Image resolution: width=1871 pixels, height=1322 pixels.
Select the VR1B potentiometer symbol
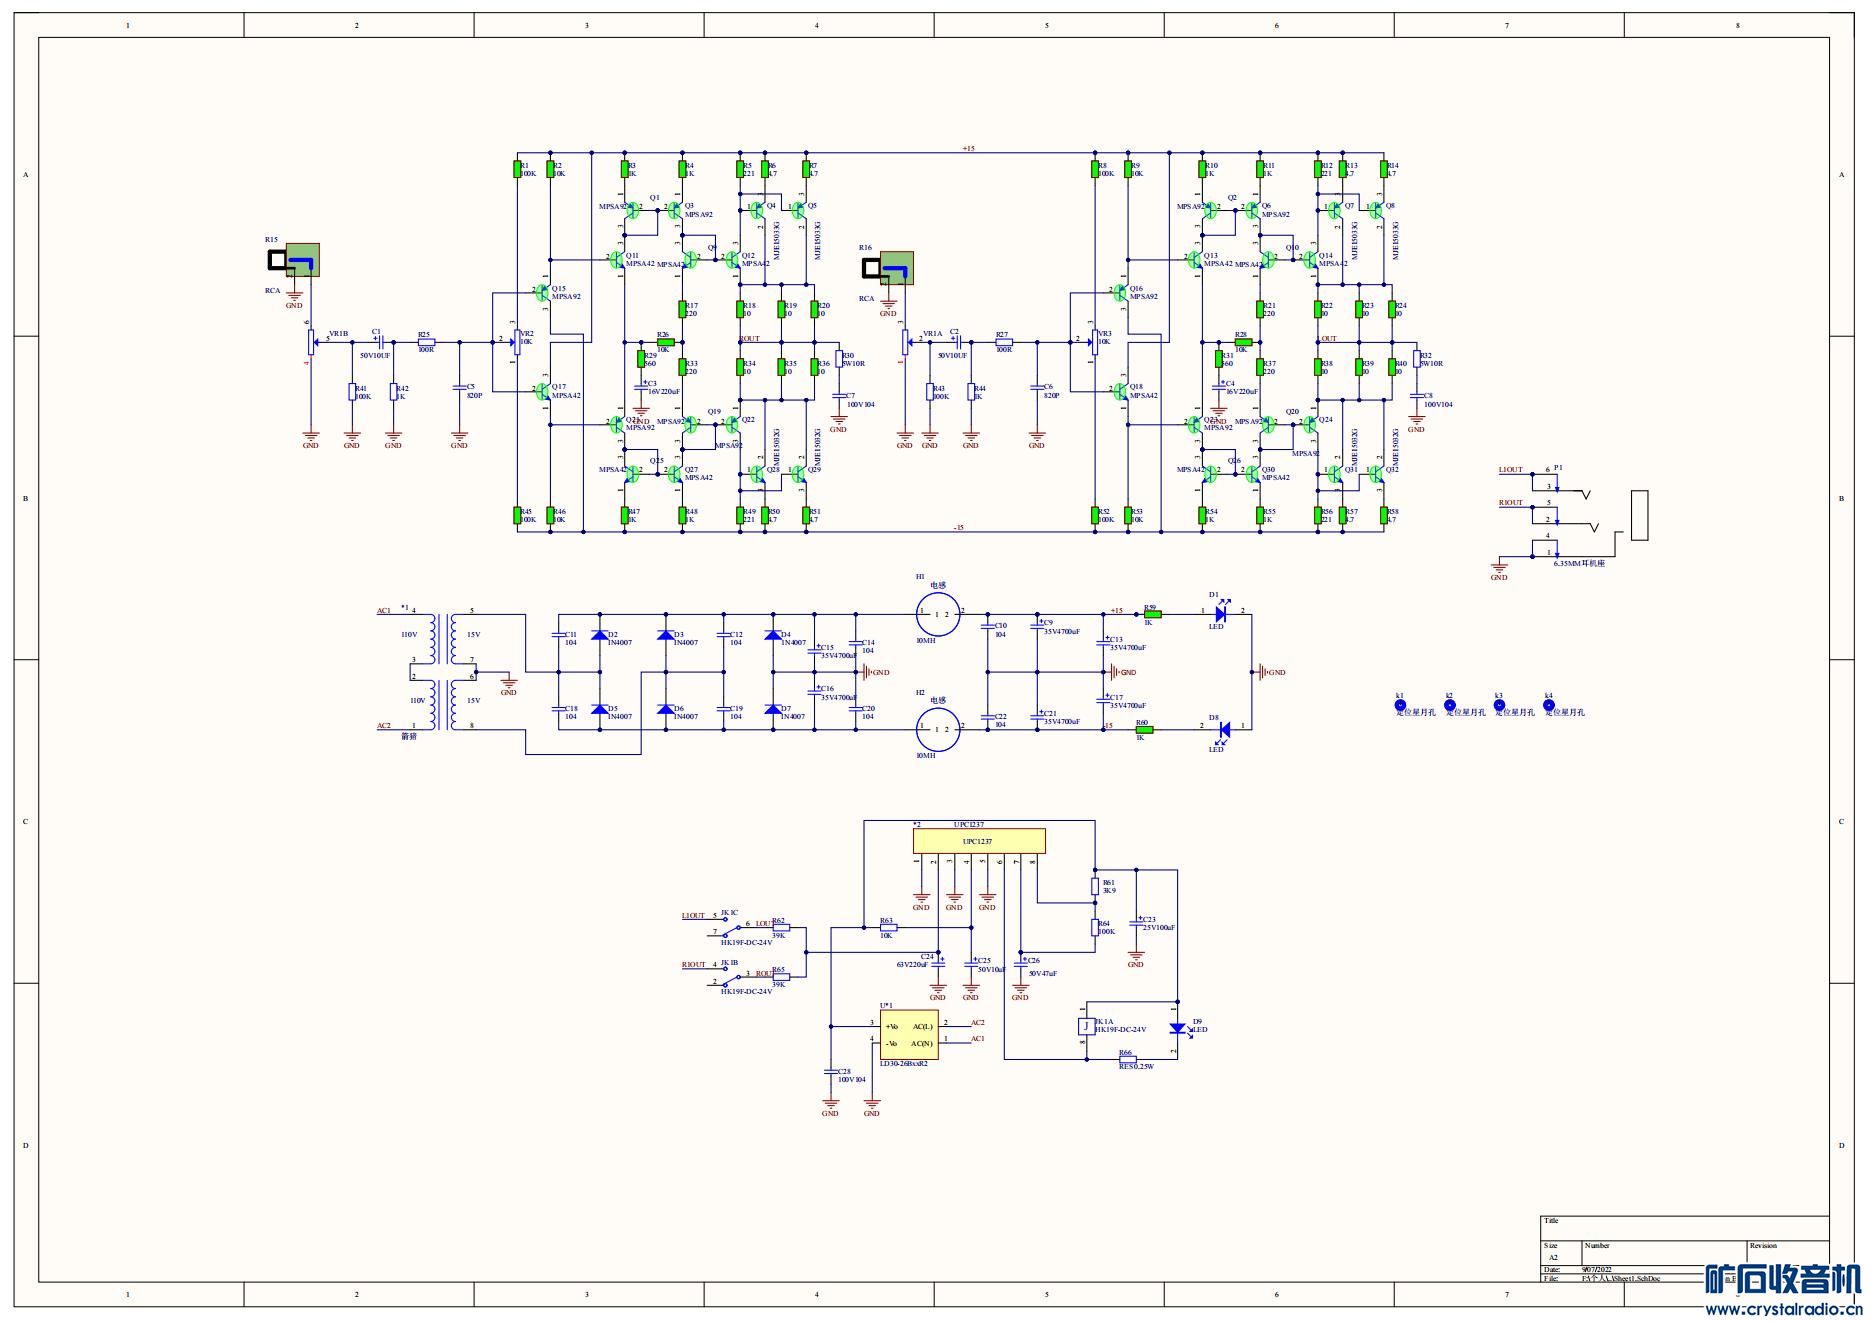[311, 342]
